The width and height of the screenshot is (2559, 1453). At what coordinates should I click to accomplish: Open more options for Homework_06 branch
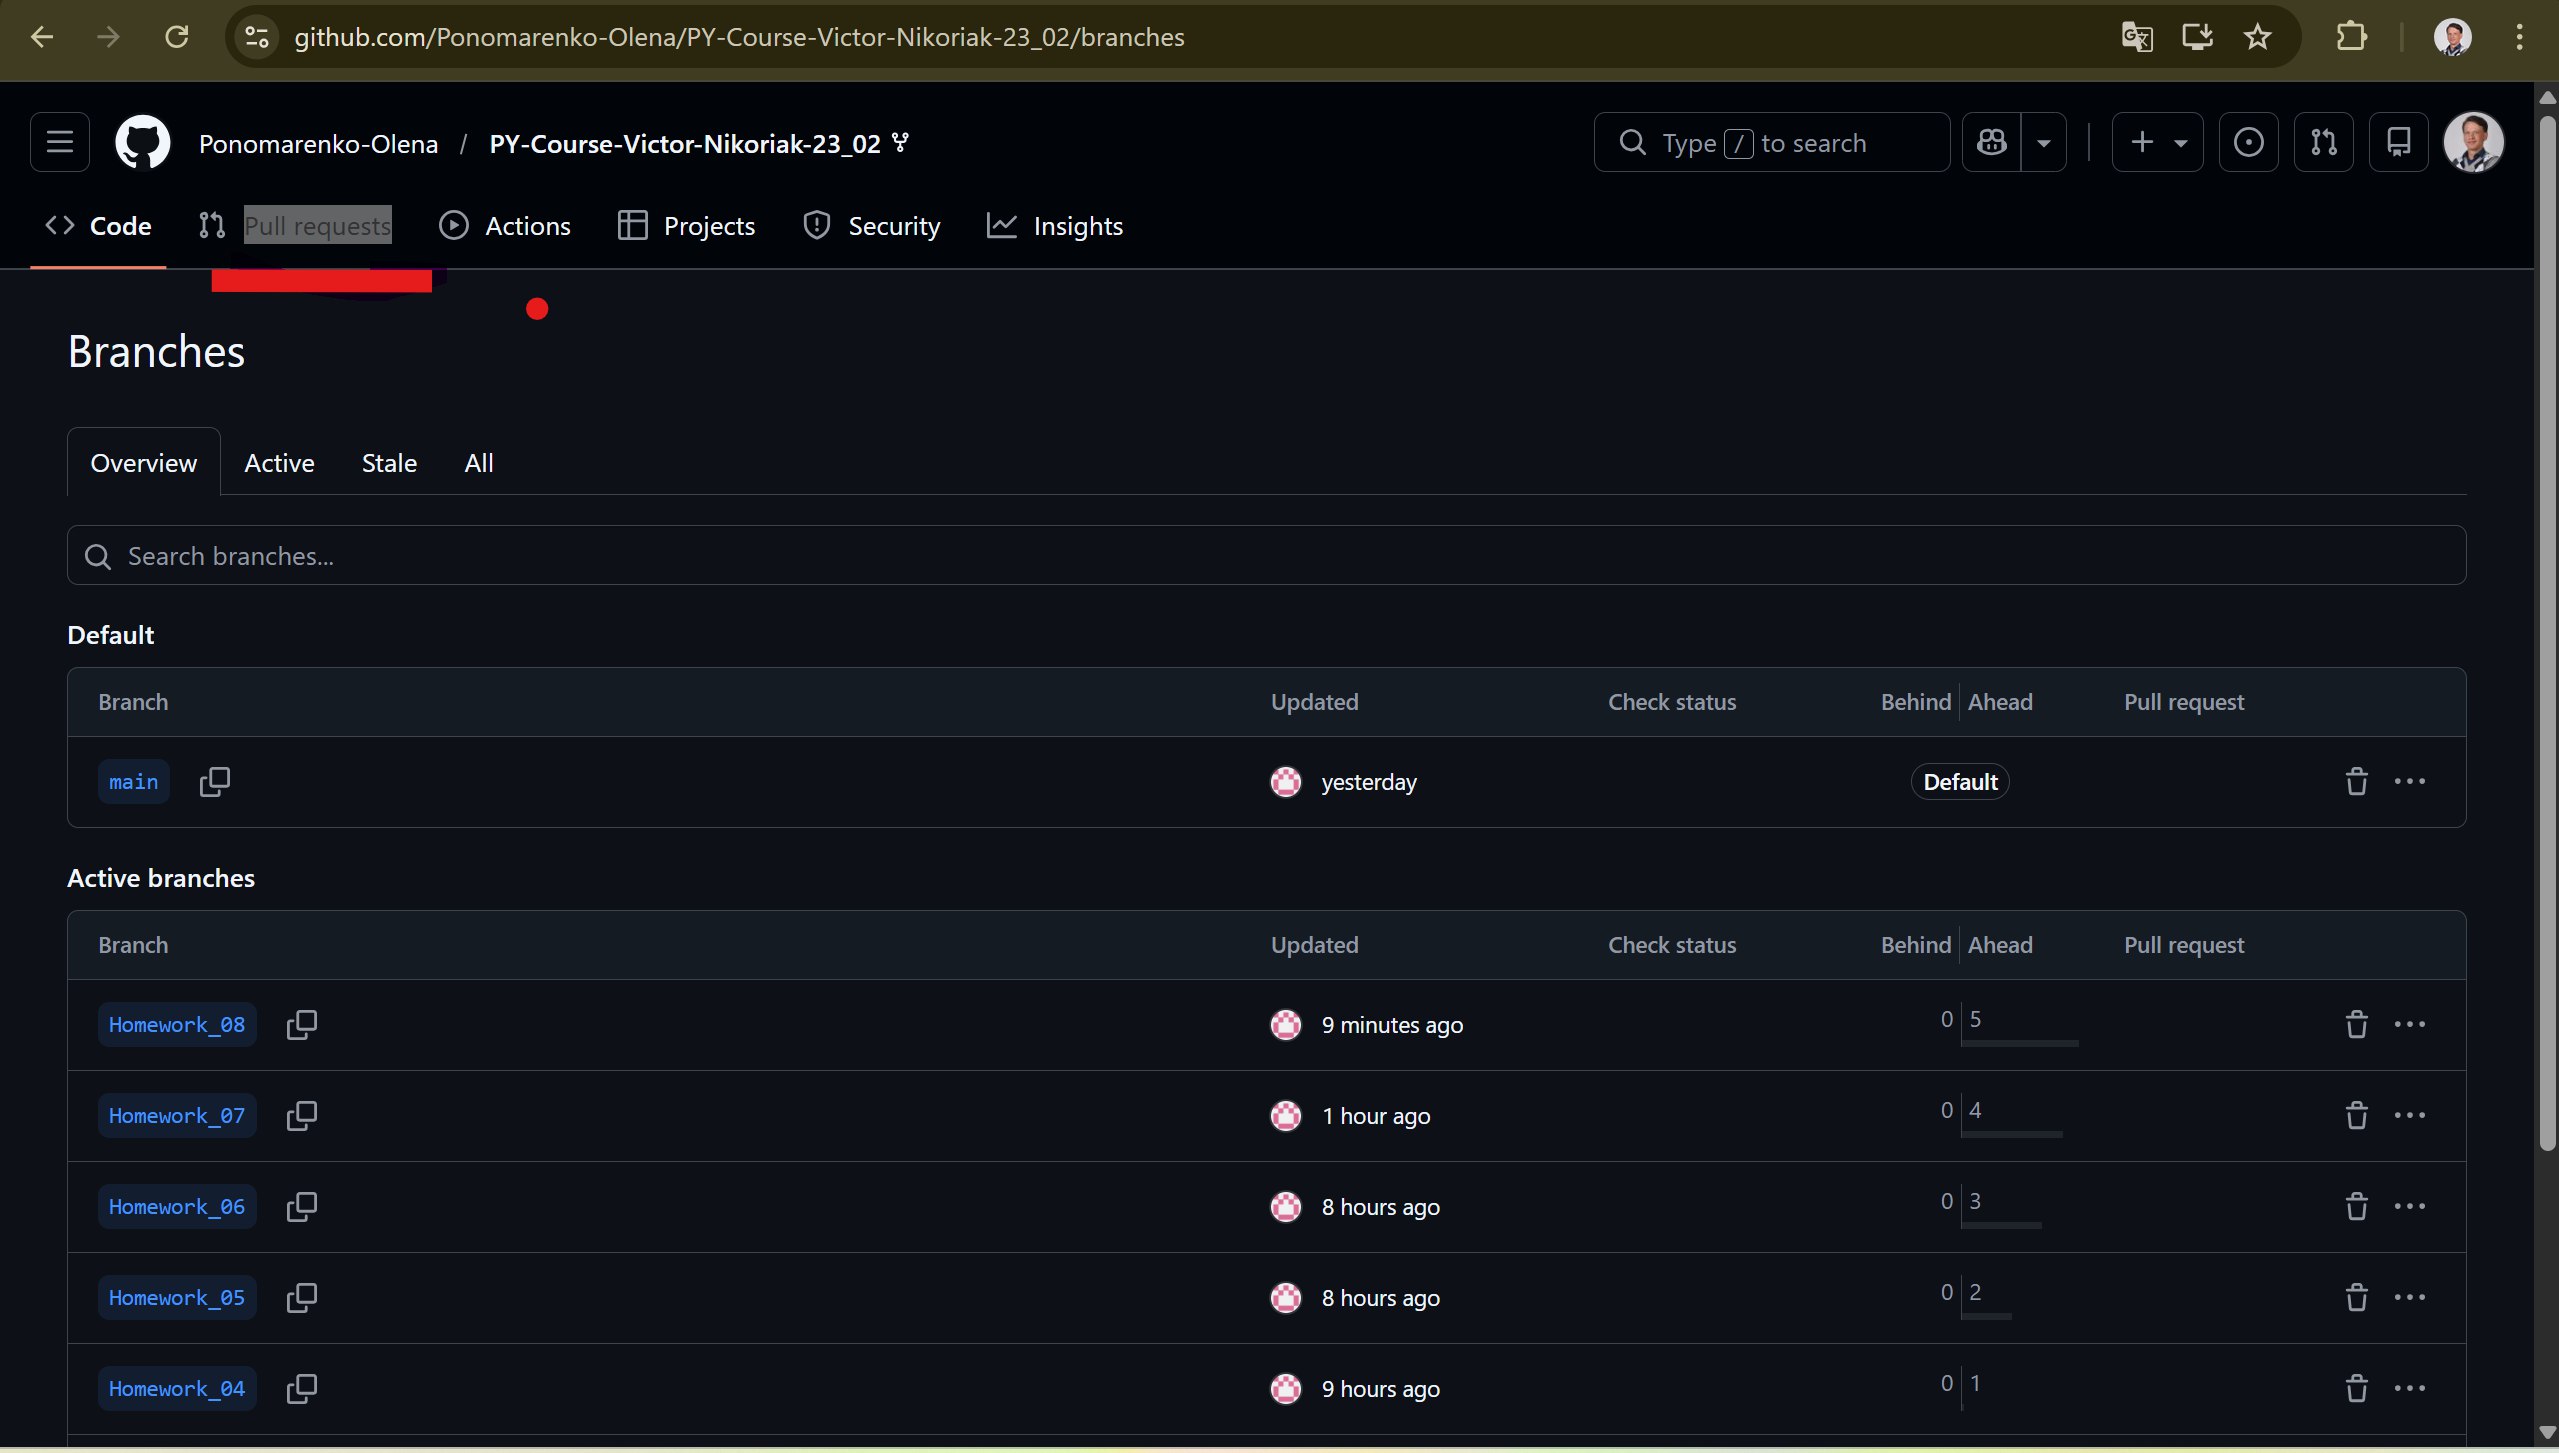click(2410, 1207)
